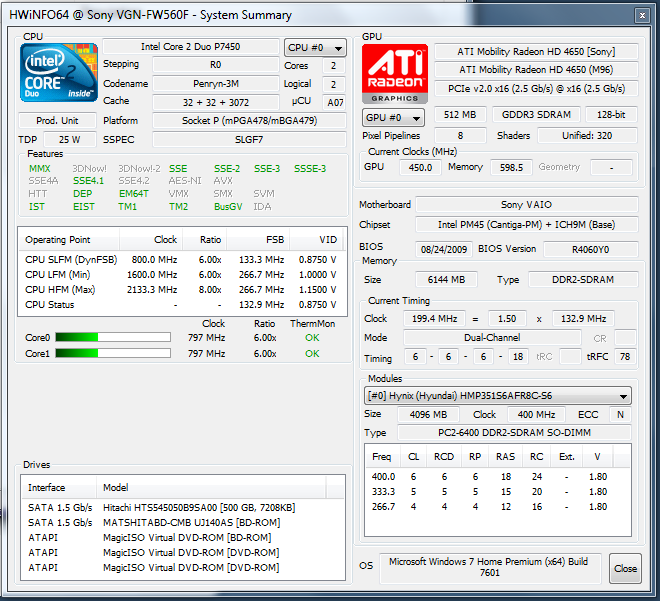Click the Intel Core 2 Duo logo
Screen dimensions: 660x601
[x=59, y=72]
